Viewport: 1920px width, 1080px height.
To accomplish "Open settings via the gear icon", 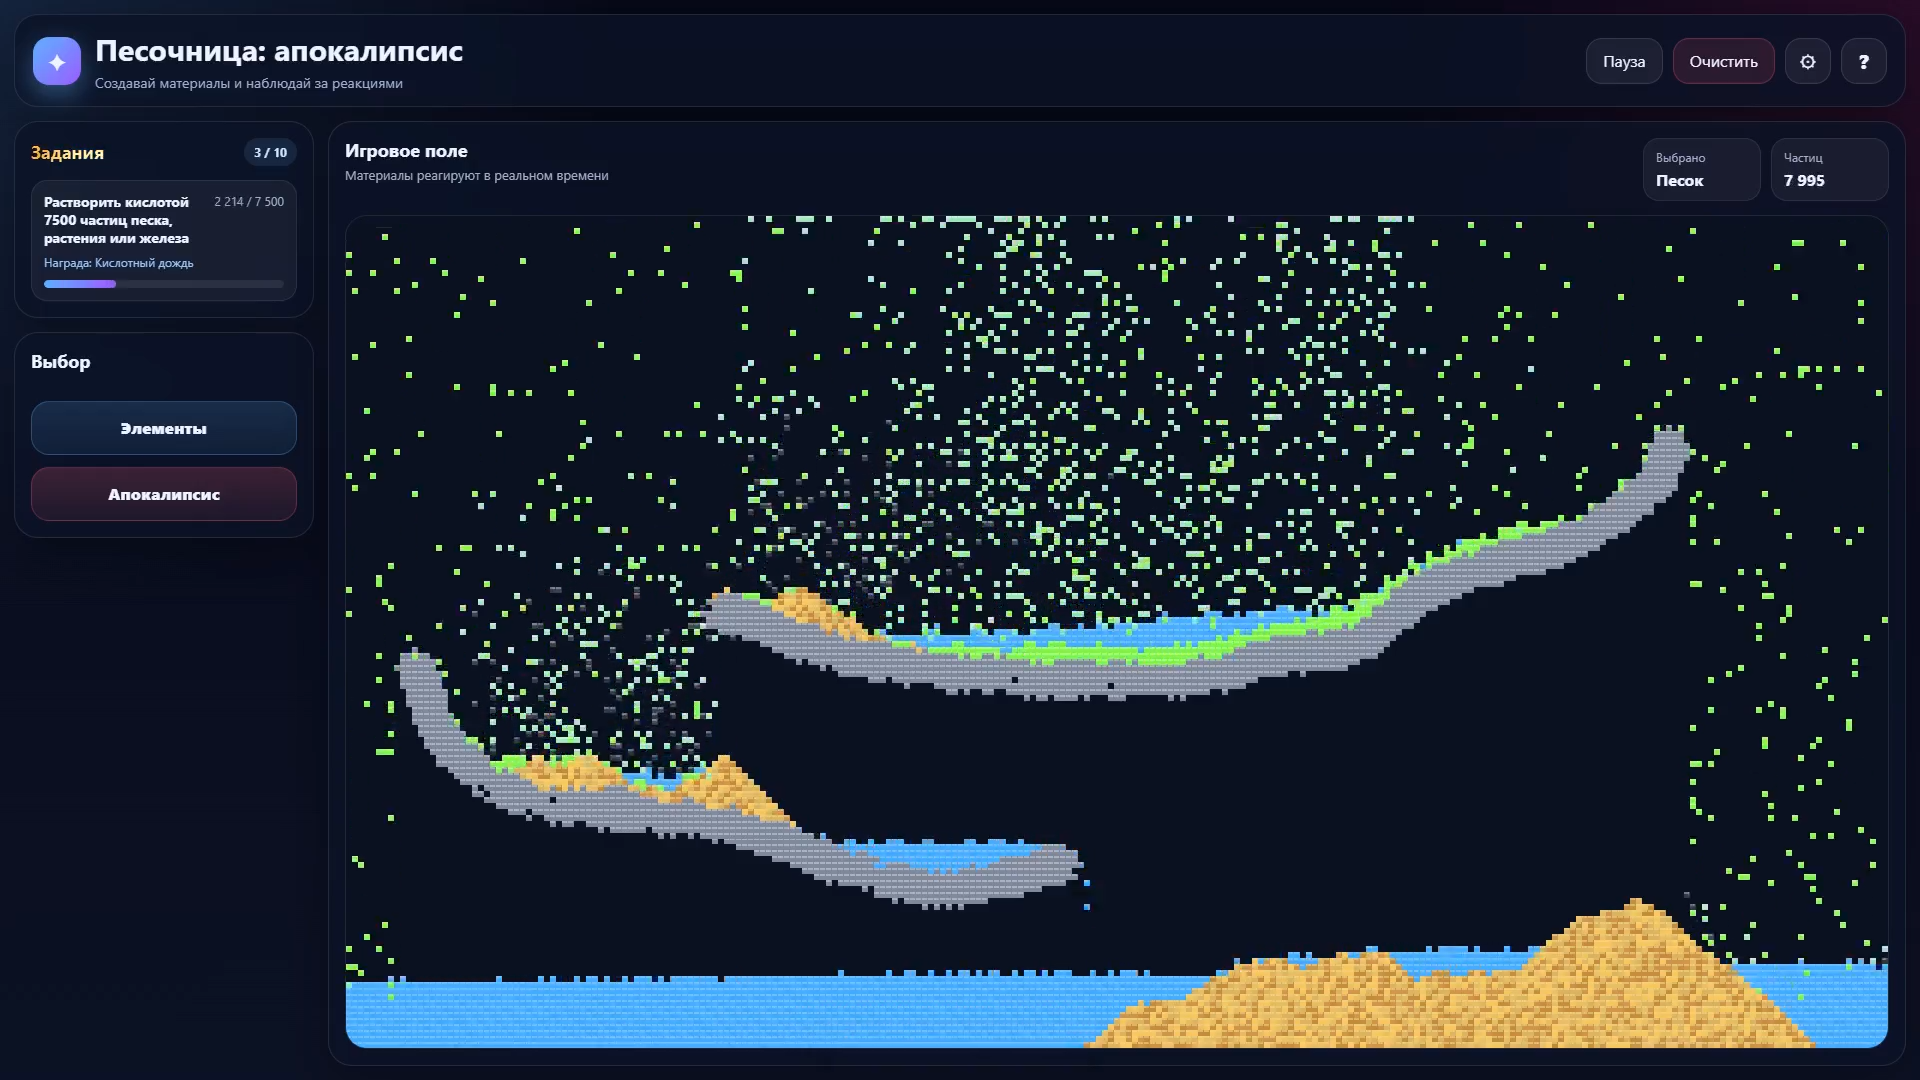I will click(1807, 62).
